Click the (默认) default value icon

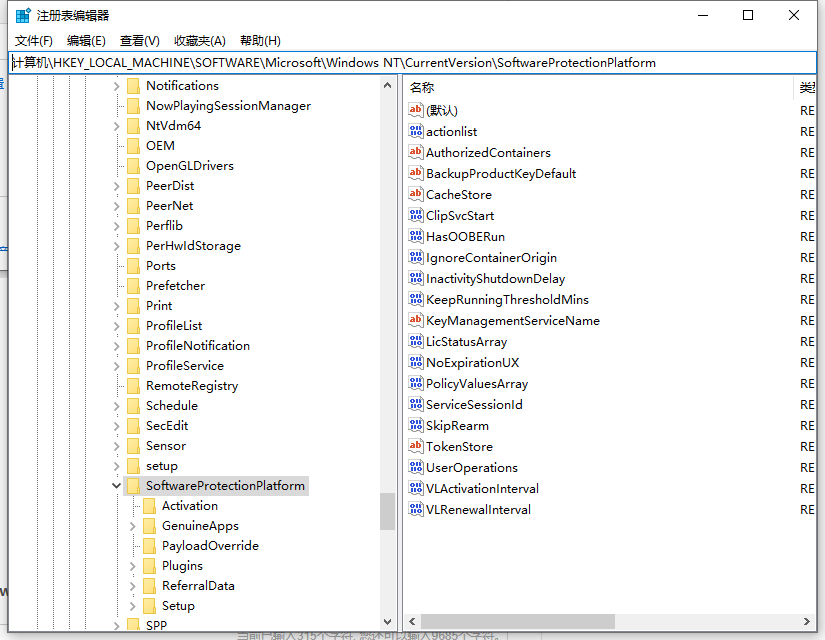(416, 110)
